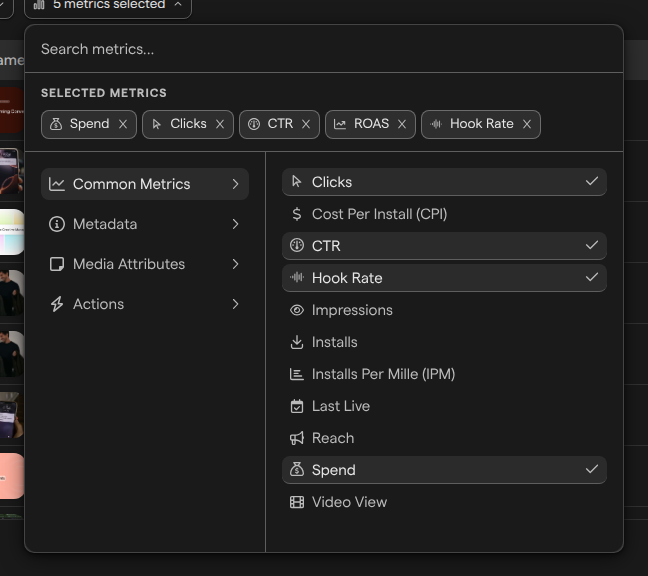Expand Common Metrics chevron

(236, 184)
